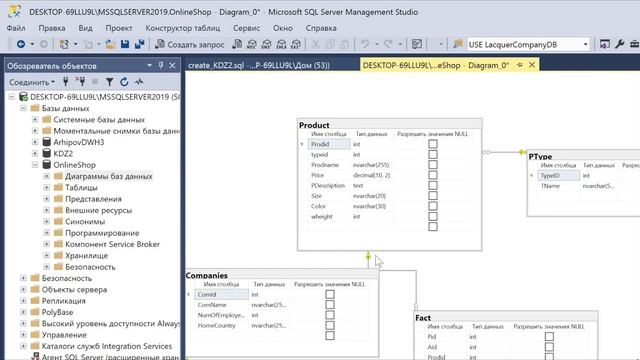Screen dimensions: 640x360
Task: Refresh the Object Explorer tree
Action: coord(124,82)
